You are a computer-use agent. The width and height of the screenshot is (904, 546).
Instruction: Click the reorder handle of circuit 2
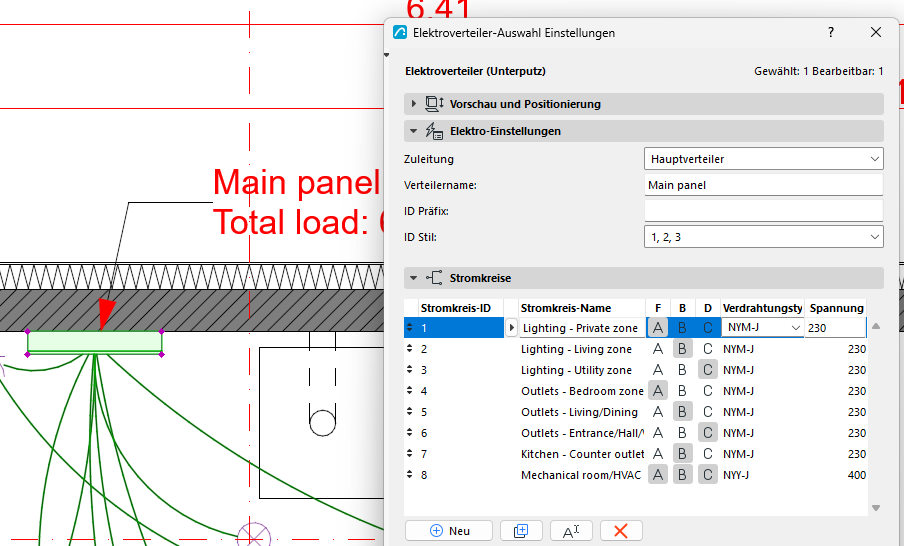click(409, 348)
